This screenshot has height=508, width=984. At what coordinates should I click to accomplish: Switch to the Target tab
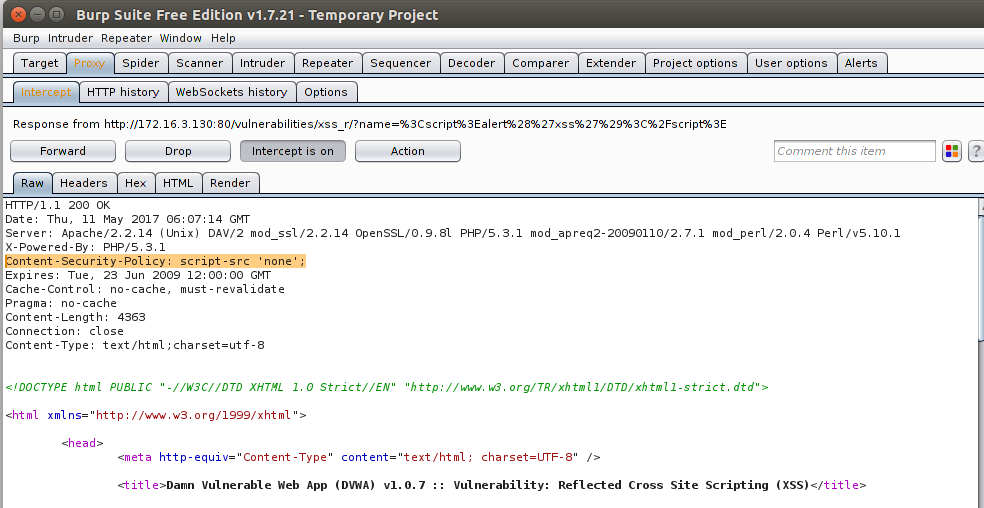tap(40, 63)
